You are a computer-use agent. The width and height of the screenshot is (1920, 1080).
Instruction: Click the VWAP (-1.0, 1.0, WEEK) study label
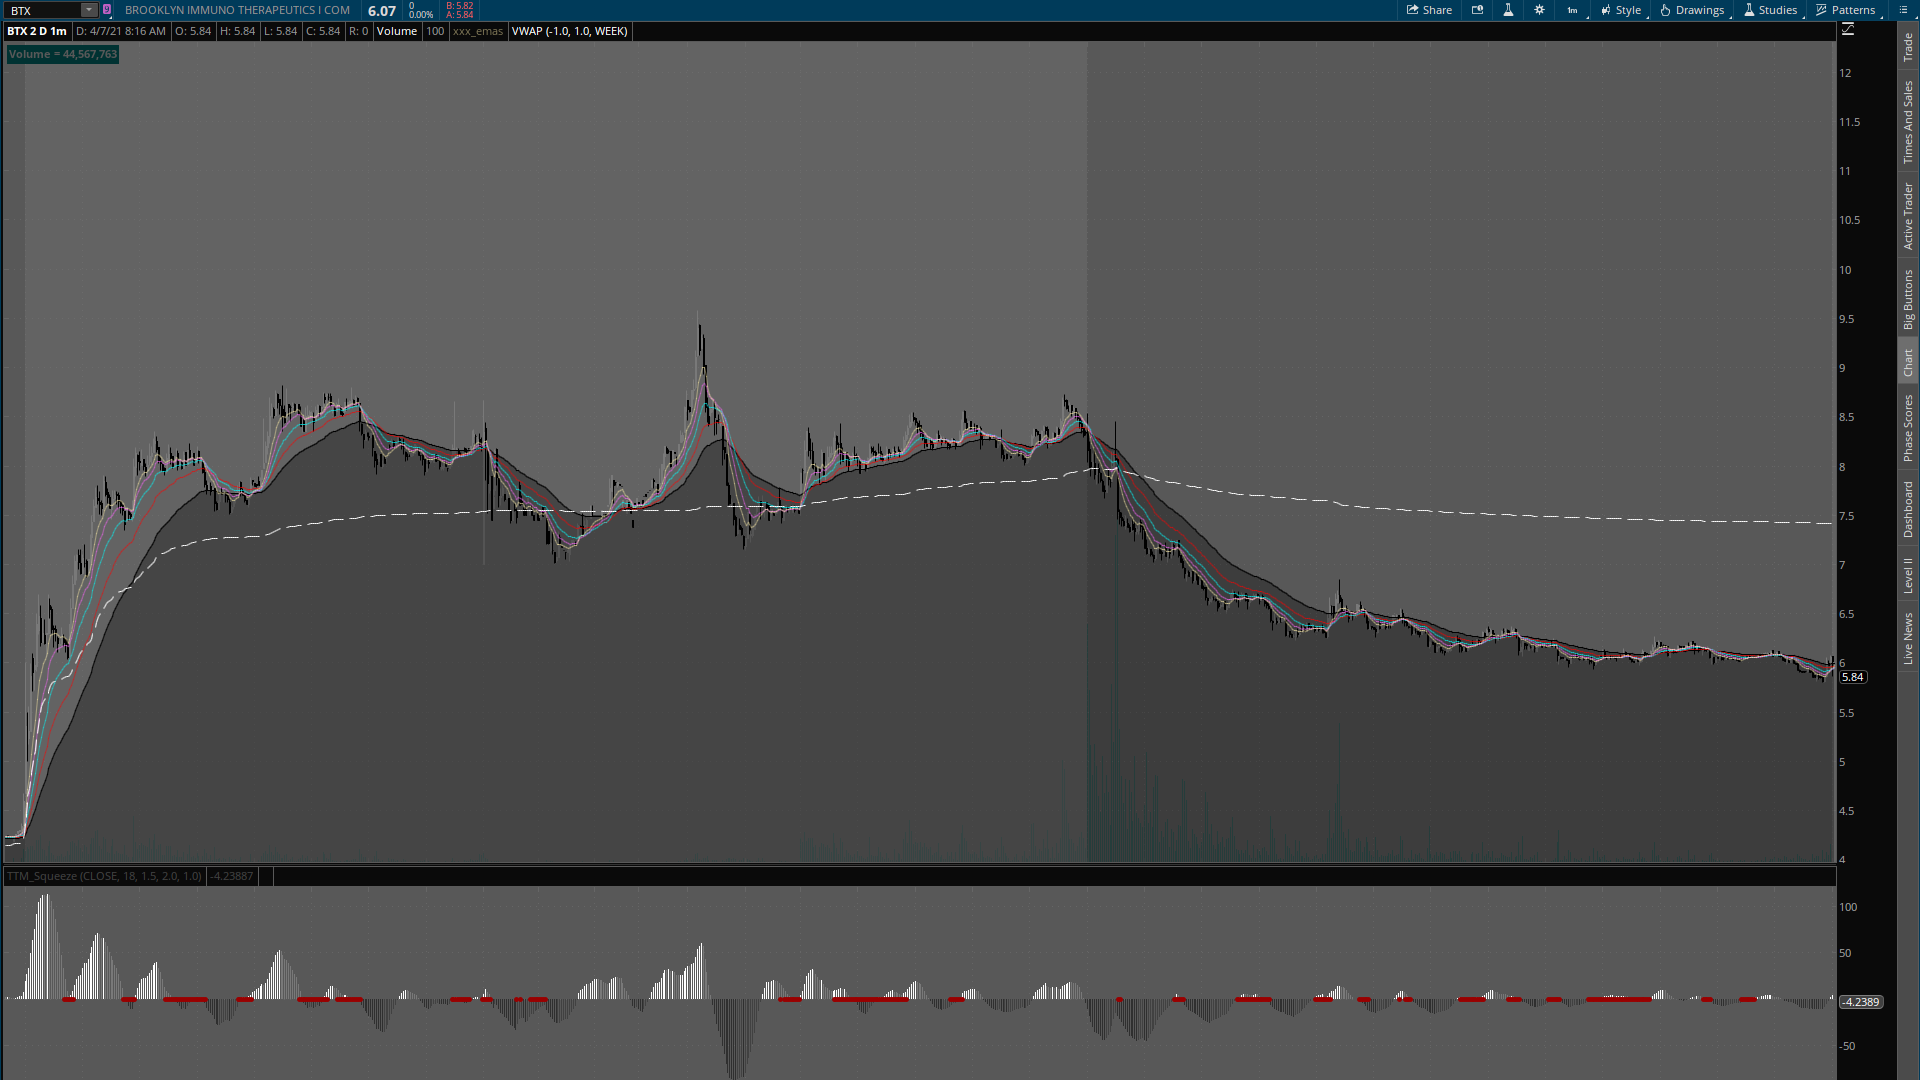570,31
